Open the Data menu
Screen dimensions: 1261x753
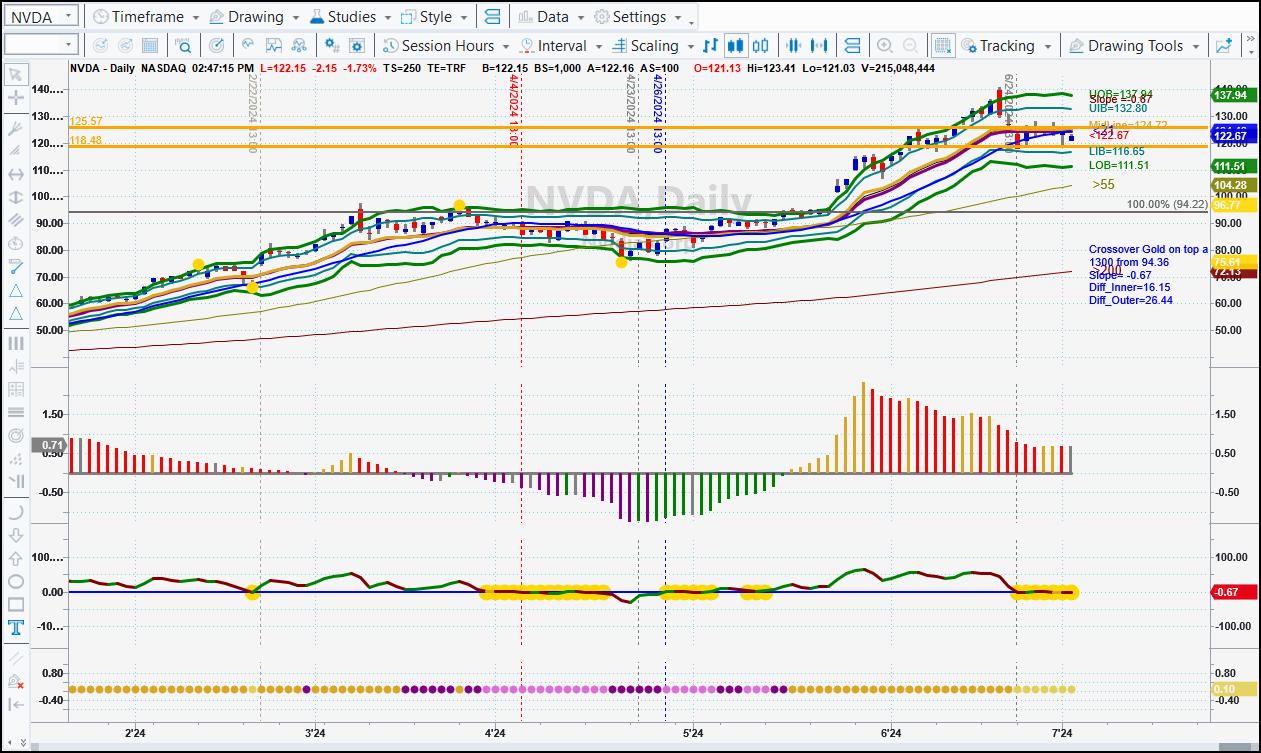[551, 17]
